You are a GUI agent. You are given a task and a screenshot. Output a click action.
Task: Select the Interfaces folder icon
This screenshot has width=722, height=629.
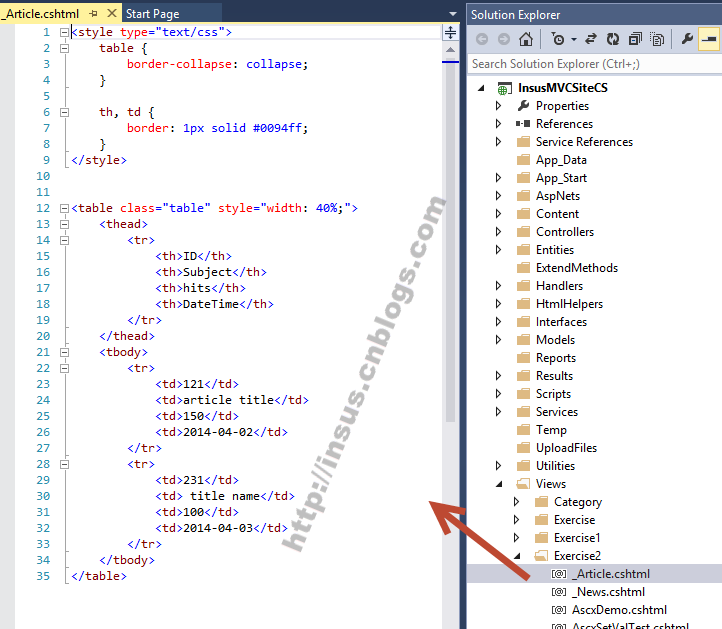[523, 322]
